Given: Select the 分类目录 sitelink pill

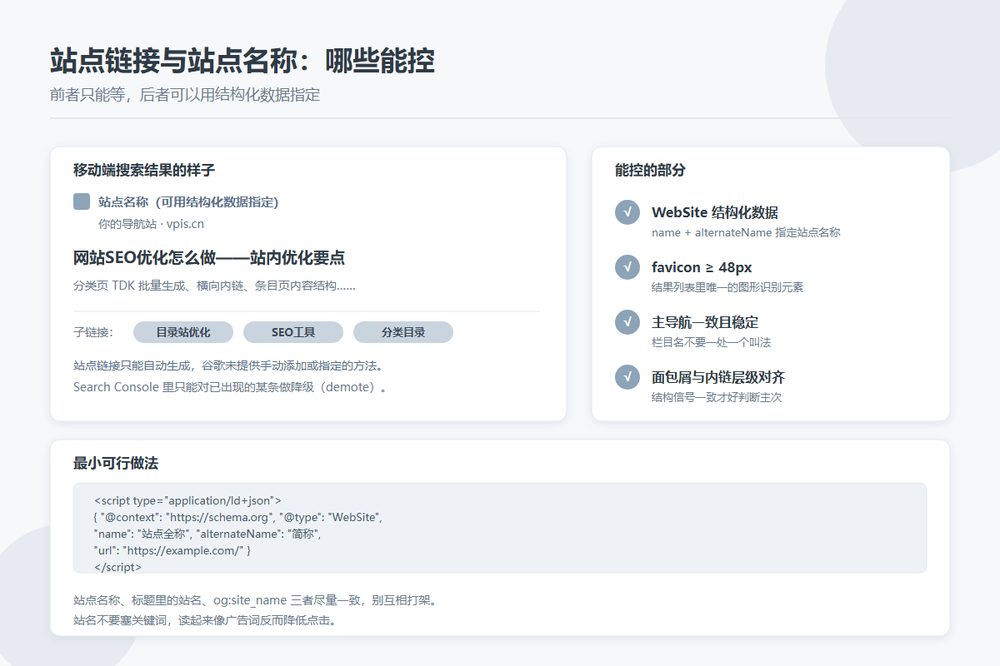Looking at the screenshot, I should pyautogui.click(x=403, y=332).
